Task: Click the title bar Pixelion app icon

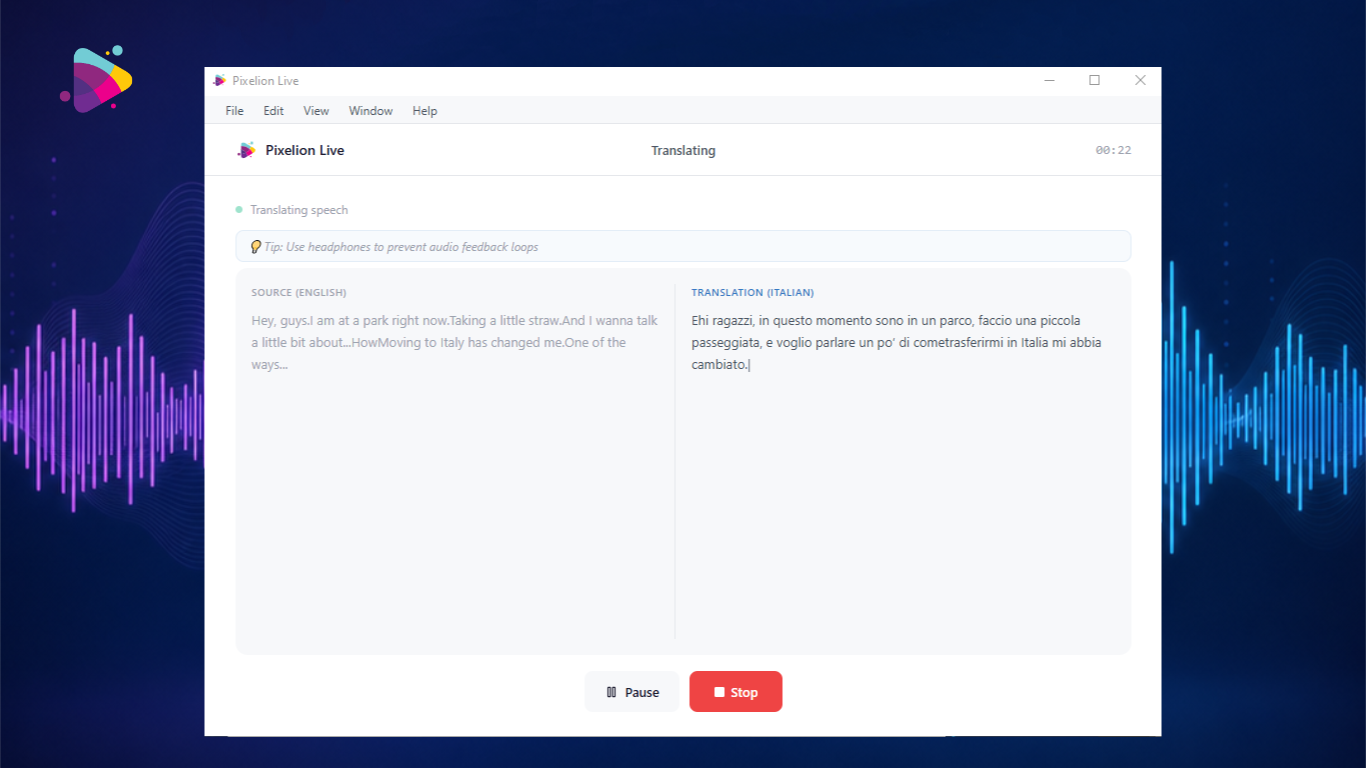Action: coord(220,81)
